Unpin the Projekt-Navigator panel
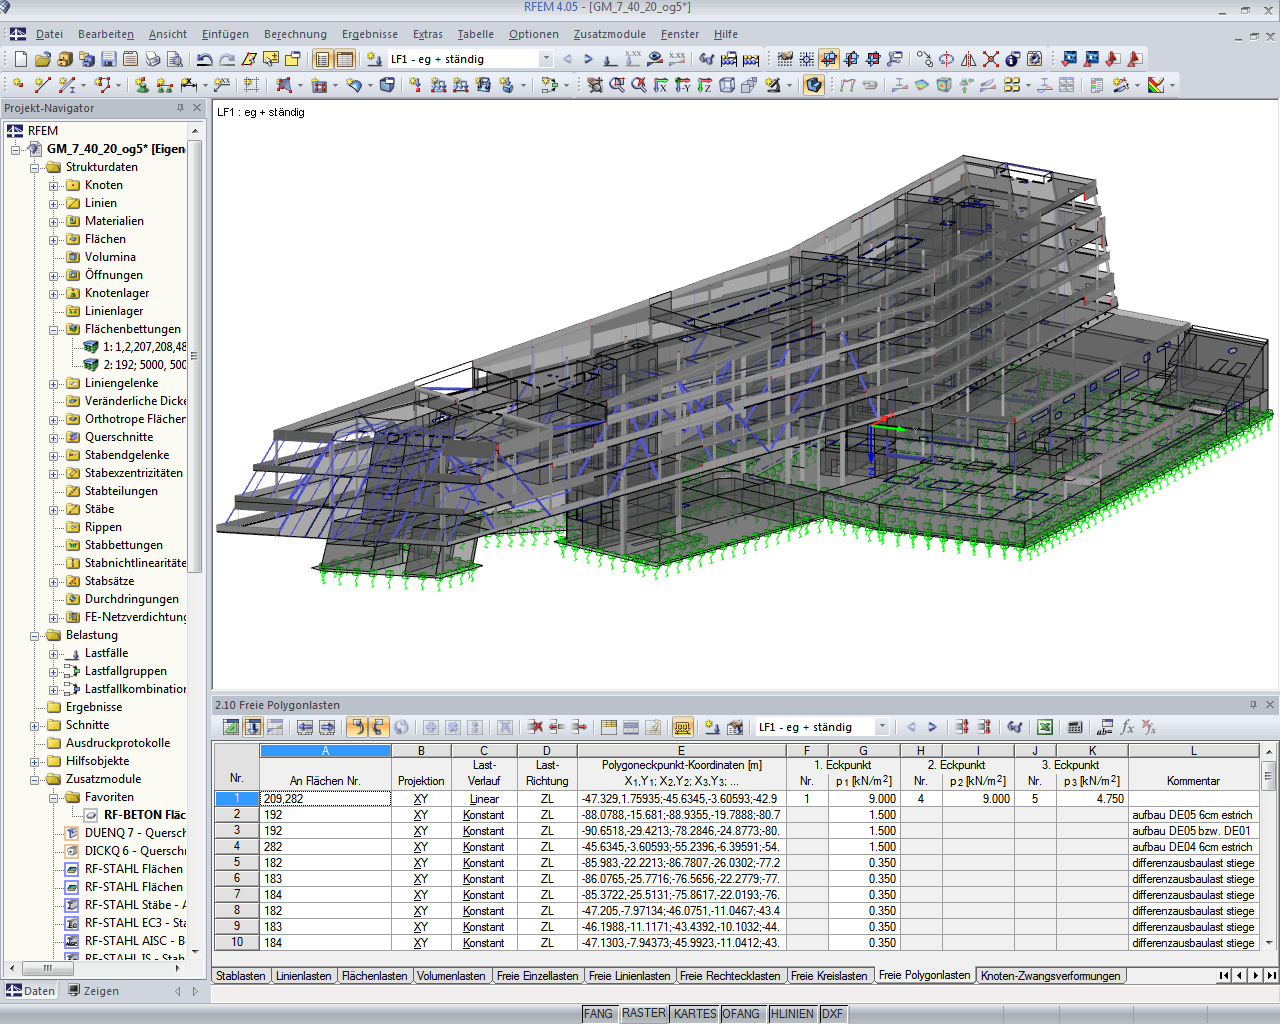This screenshot has width=1280, height=1024. coord(180,108)
